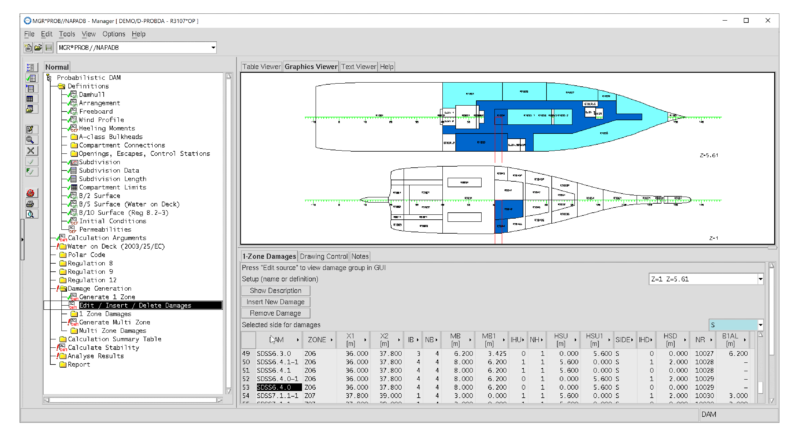Click the checked table icon in left sidebar
This screenshot has width=800, height=442.
pos(31,78)
